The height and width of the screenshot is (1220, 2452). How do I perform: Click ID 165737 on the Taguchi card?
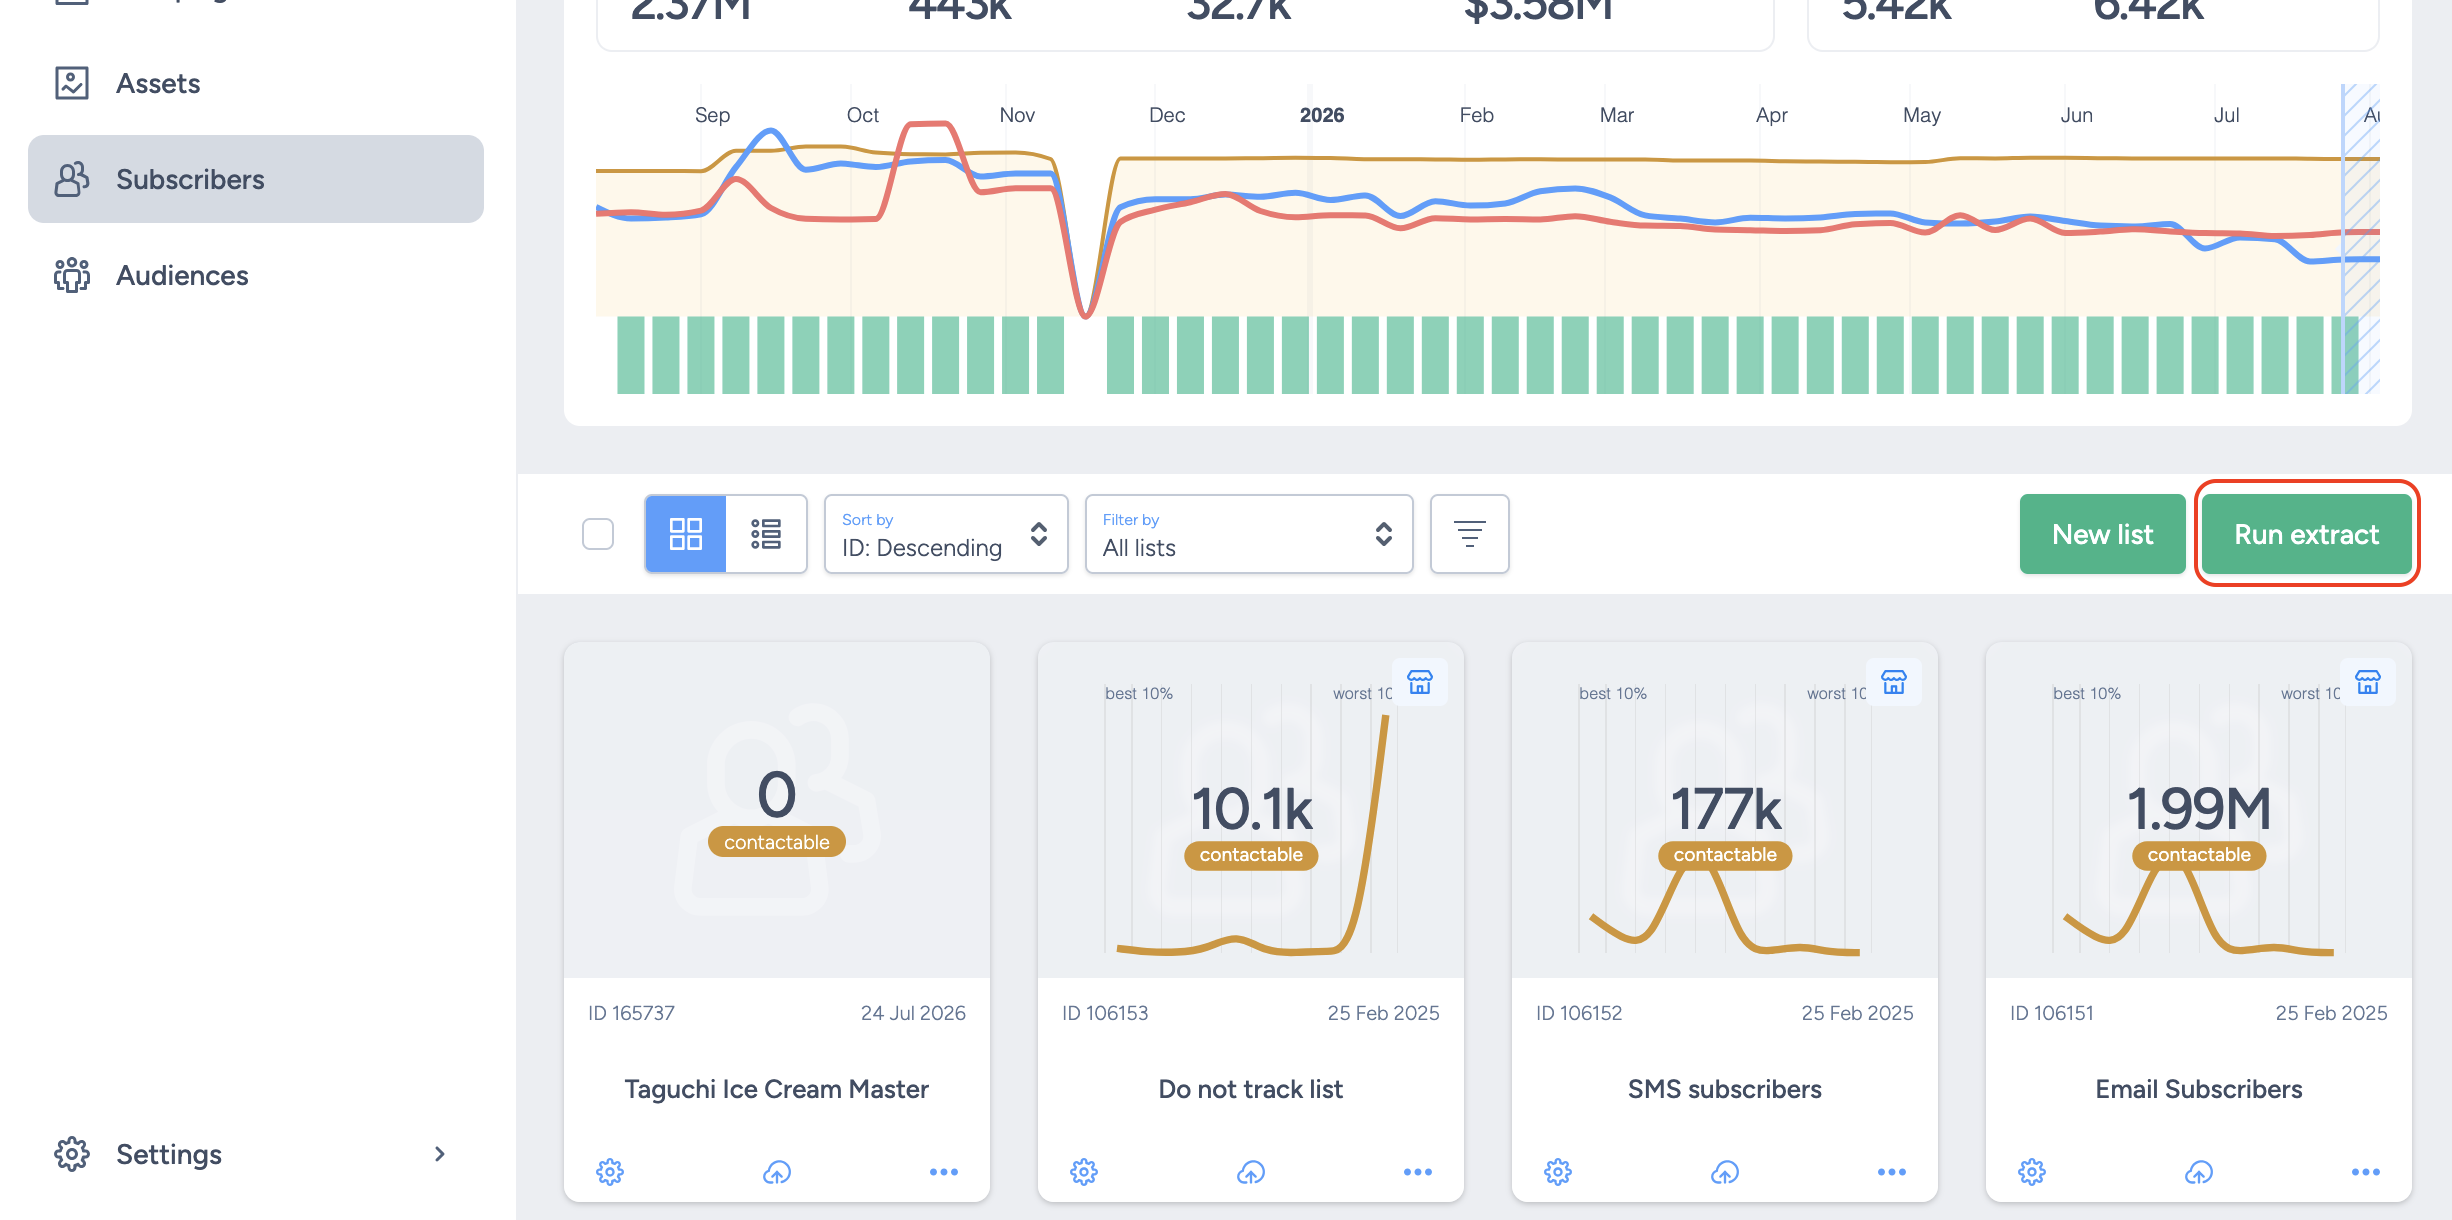[x=631, y=1013]
